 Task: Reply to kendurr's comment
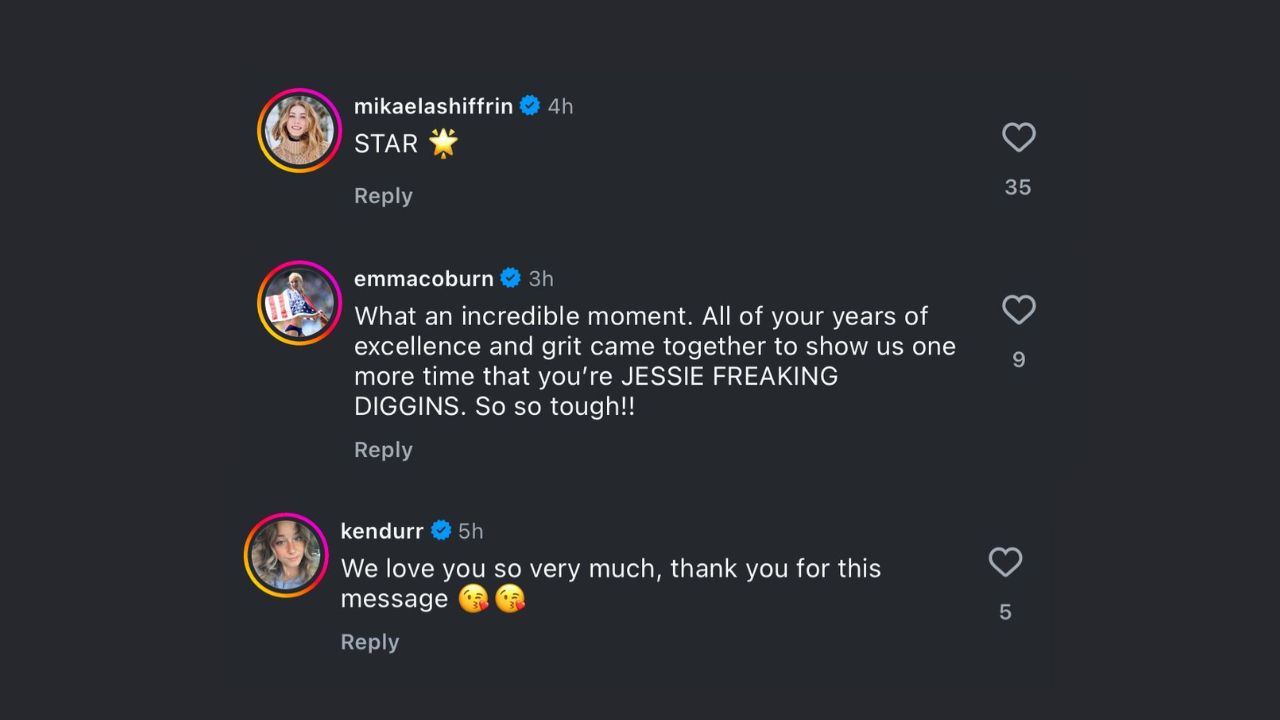point(370,642)
